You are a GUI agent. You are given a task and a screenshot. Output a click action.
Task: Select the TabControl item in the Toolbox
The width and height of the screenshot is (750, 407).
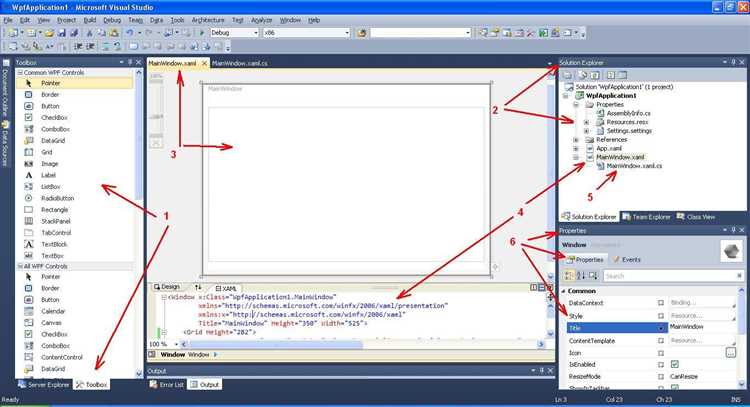(75, 232)
